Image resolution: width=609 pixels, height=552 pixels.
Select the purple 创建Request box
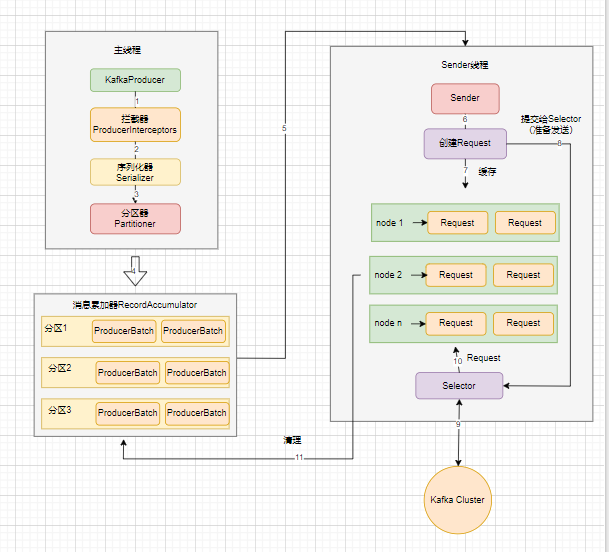[465, 143]
